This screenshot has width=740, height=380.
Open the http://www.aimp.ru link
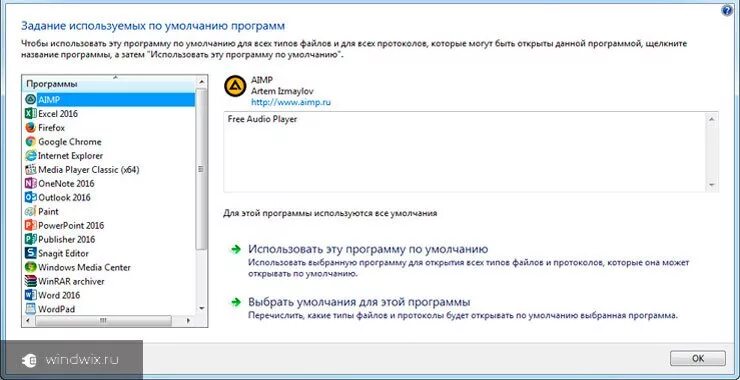[291, 101]
